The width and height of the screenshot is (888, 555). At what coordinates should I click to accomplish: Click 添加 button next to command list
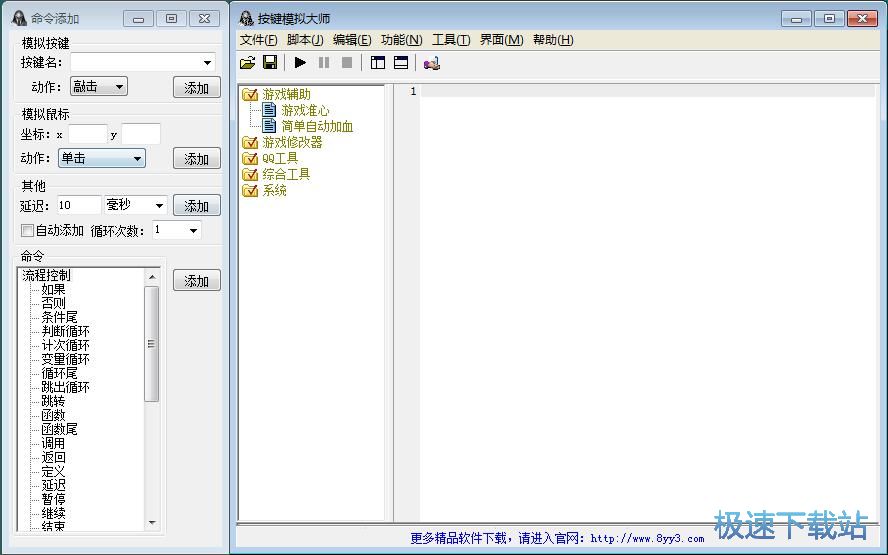click(x=197, y=280)
